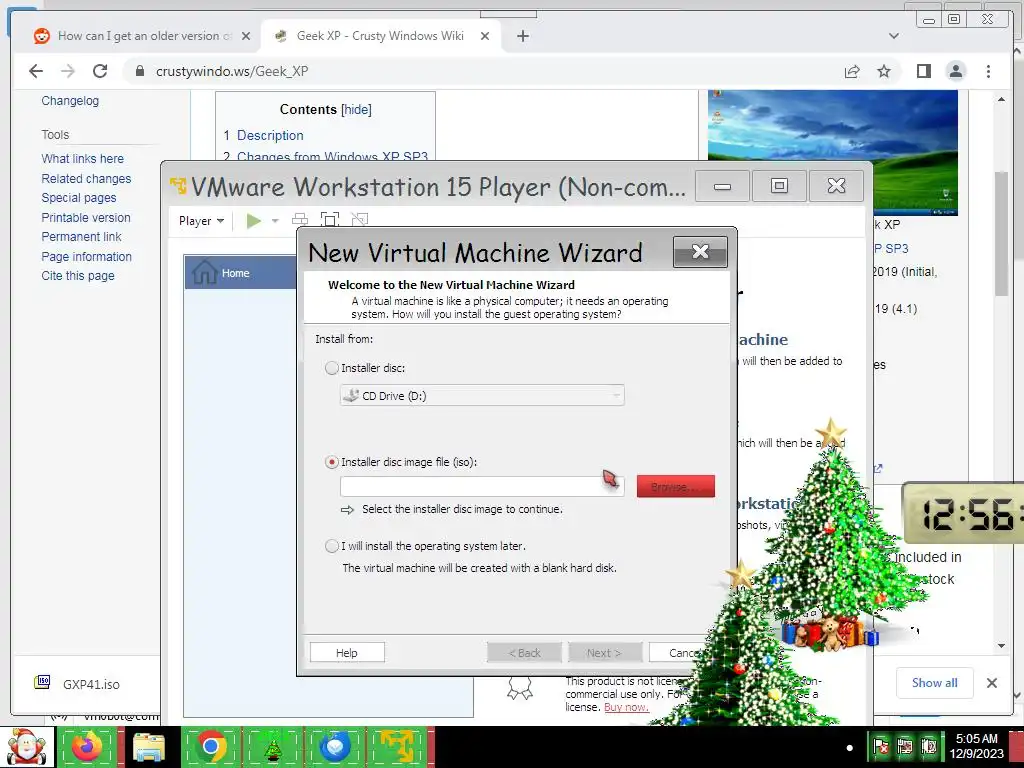Open Printable version link
This screenshot has height=768, width=1024.
tap(86, 217)
